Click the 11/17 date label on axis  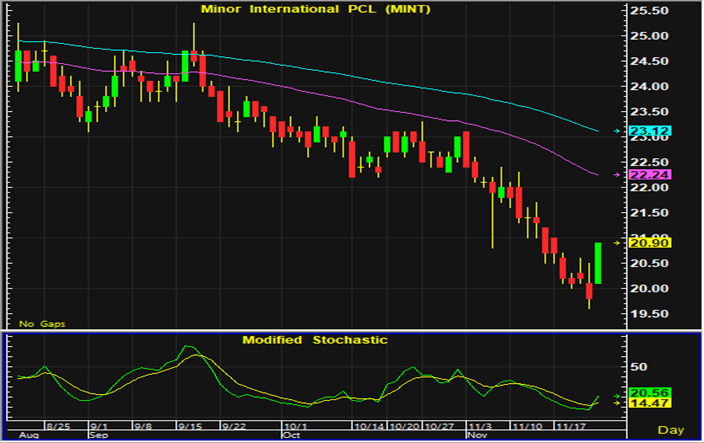(x=573, y=424)
